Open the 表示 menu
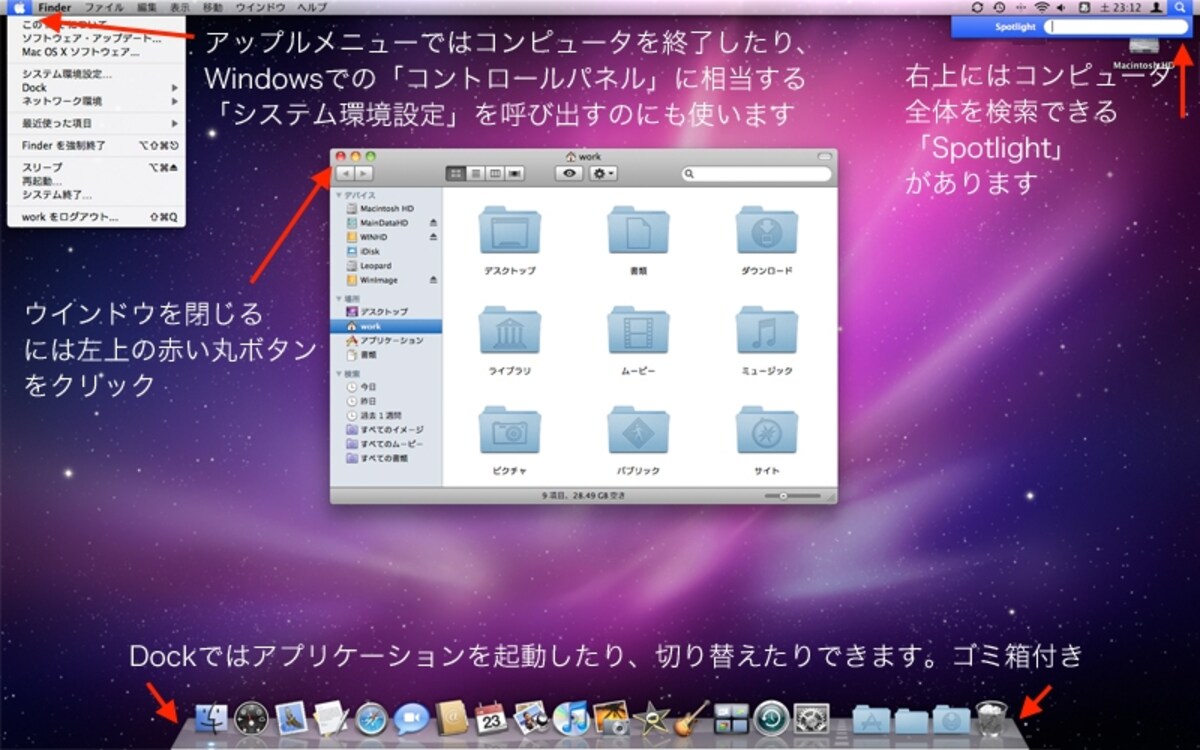 click(180, 7)
